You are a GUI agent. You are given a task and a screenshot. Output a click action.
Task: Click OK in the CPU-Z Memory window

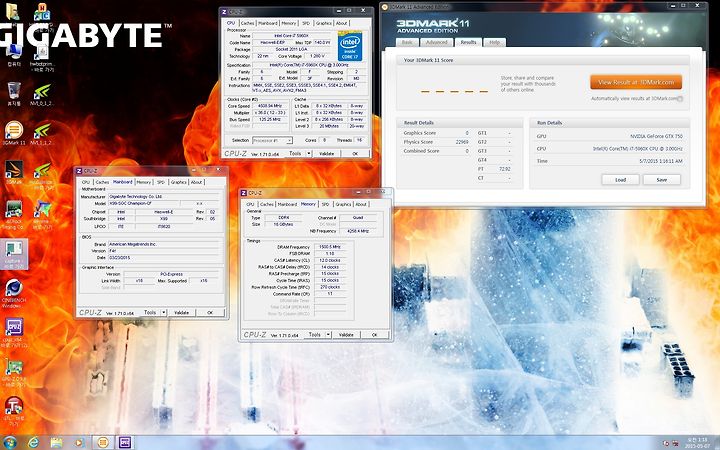374,335
